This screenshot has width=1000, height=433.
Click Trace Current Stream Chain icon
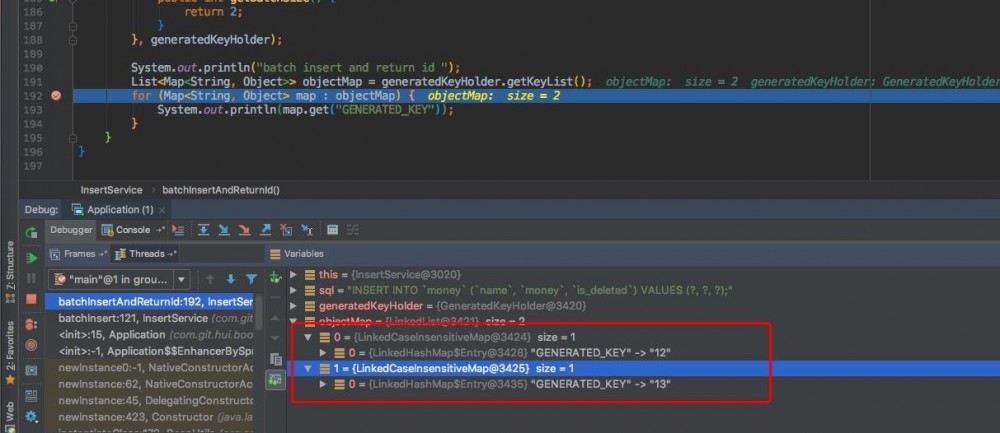pyautogui.click(x=353, y=230)
